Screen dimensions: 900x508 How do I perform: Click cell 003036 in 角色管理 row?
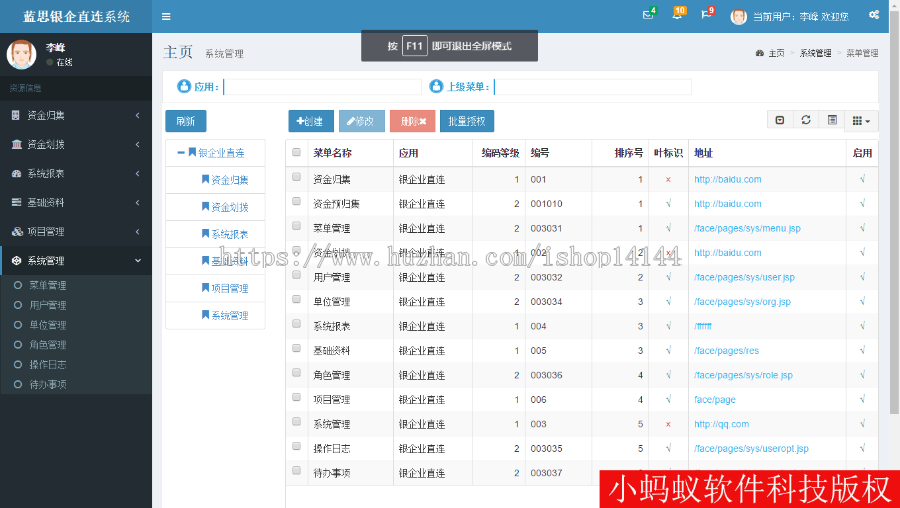coord(546,375)
